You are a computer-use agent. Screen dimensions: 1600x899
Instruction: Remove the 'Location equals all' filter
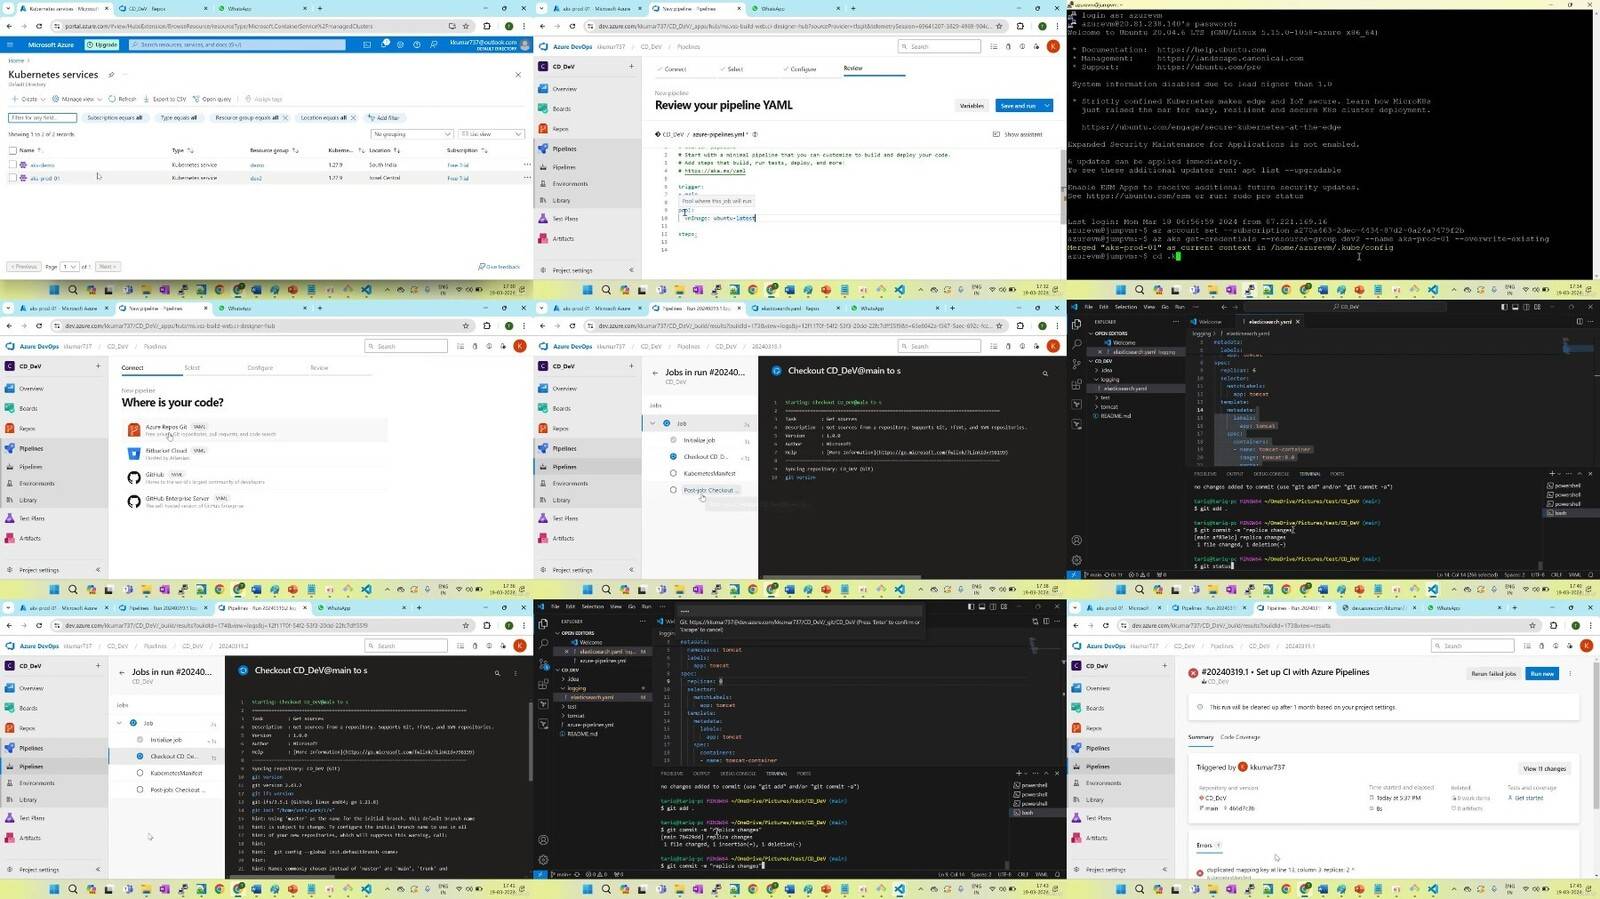(x=353, y=118)
